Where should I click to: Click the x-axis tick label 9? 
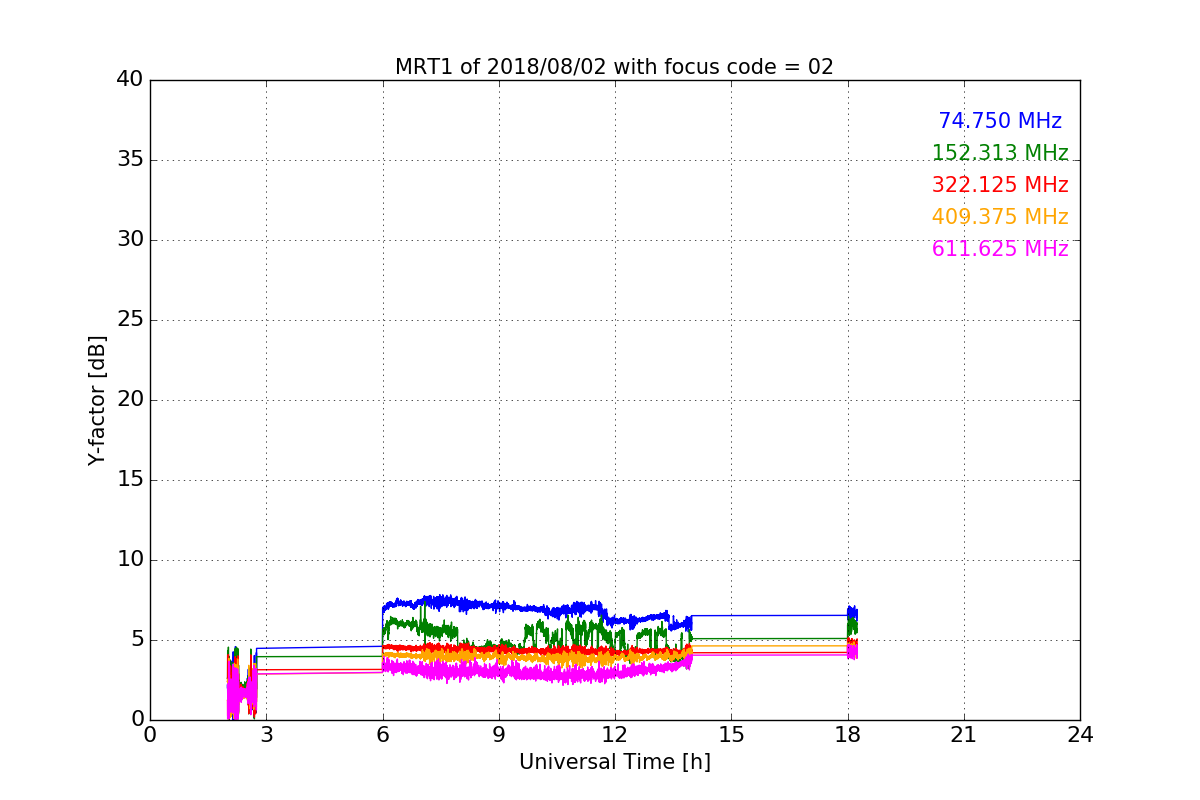[499, 734]
